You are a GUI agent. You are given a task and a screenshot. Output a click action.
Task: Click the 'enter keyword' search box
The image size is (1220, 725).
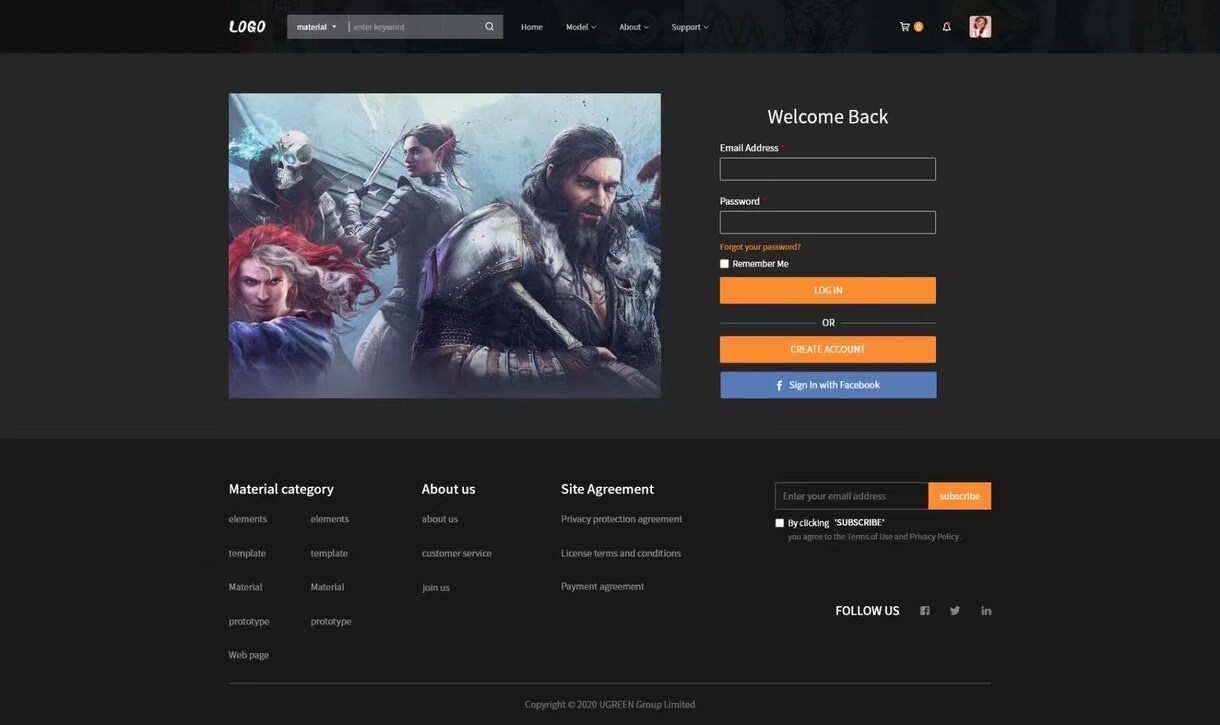click(x=414, y=27)
